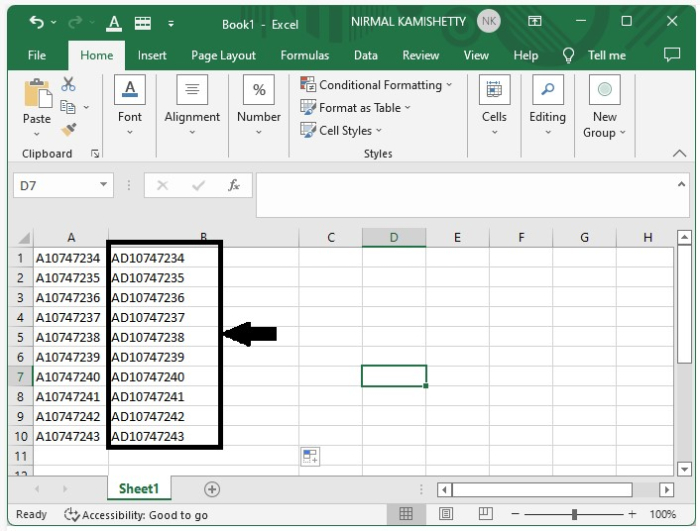Click the zoom slider handle

point(574,514)
